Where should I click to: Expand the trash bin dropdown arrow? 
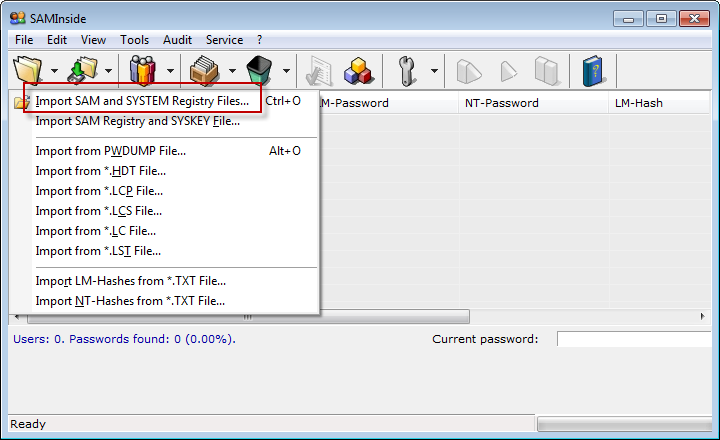coord(287,71)
